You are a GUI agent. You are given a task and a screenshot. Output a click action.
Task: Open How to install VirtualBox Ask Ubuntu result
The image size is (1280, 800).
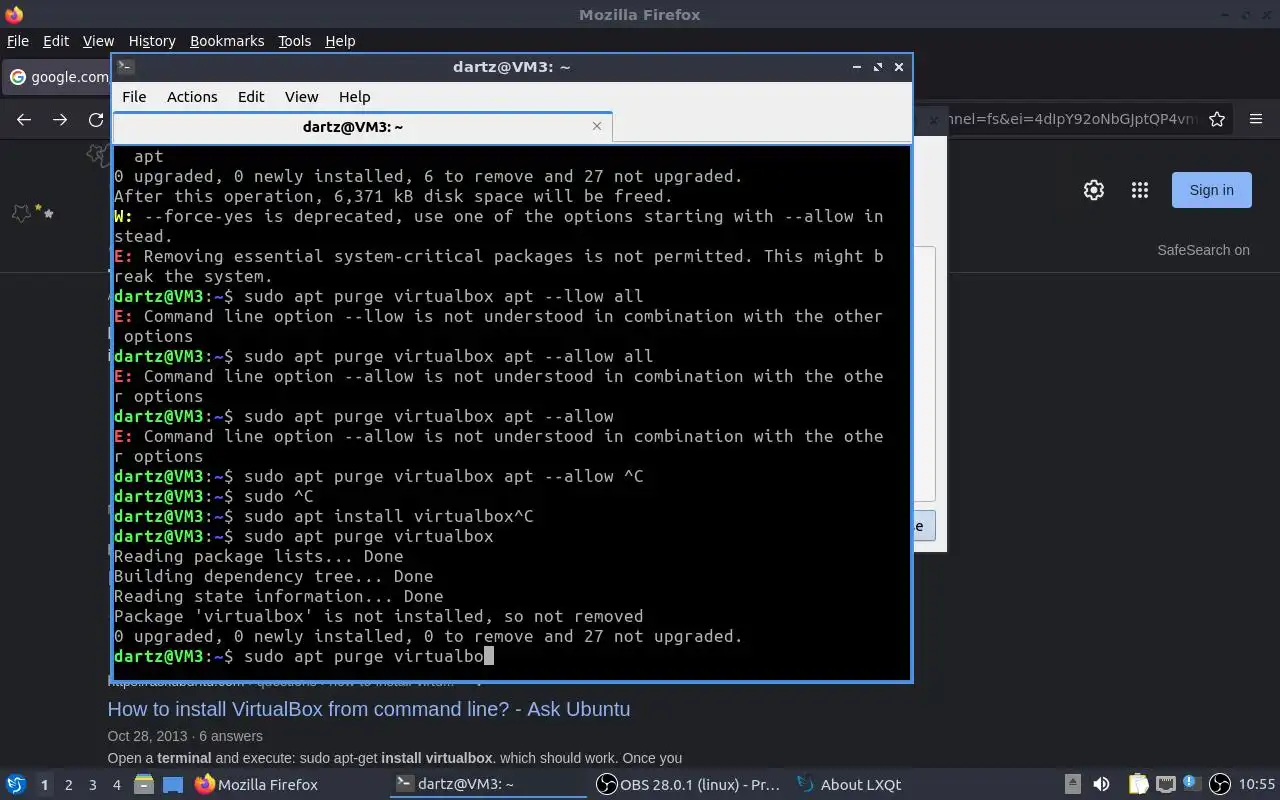pyautogui.click(x=369, y=709)
